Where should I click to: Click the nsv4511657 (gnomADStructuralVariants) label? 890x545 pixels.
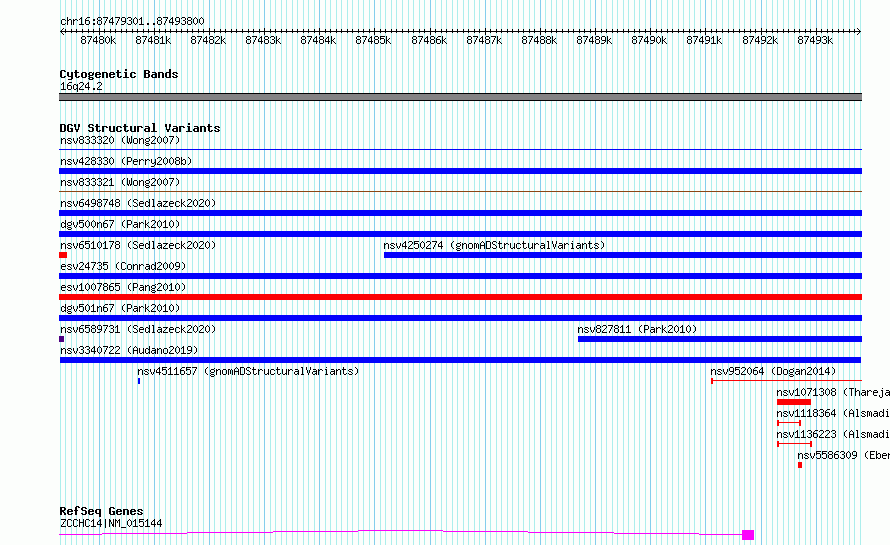click(x=248, y=371)
